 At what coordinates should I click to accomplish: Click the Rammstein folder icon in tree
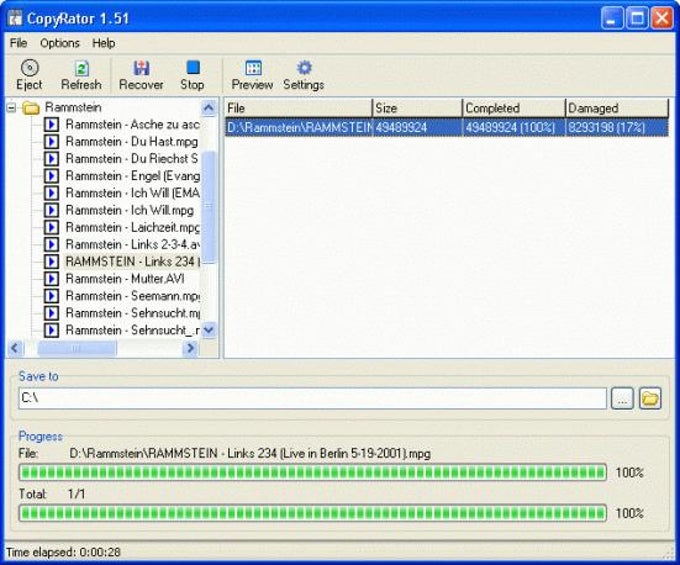tap(31, 108)
